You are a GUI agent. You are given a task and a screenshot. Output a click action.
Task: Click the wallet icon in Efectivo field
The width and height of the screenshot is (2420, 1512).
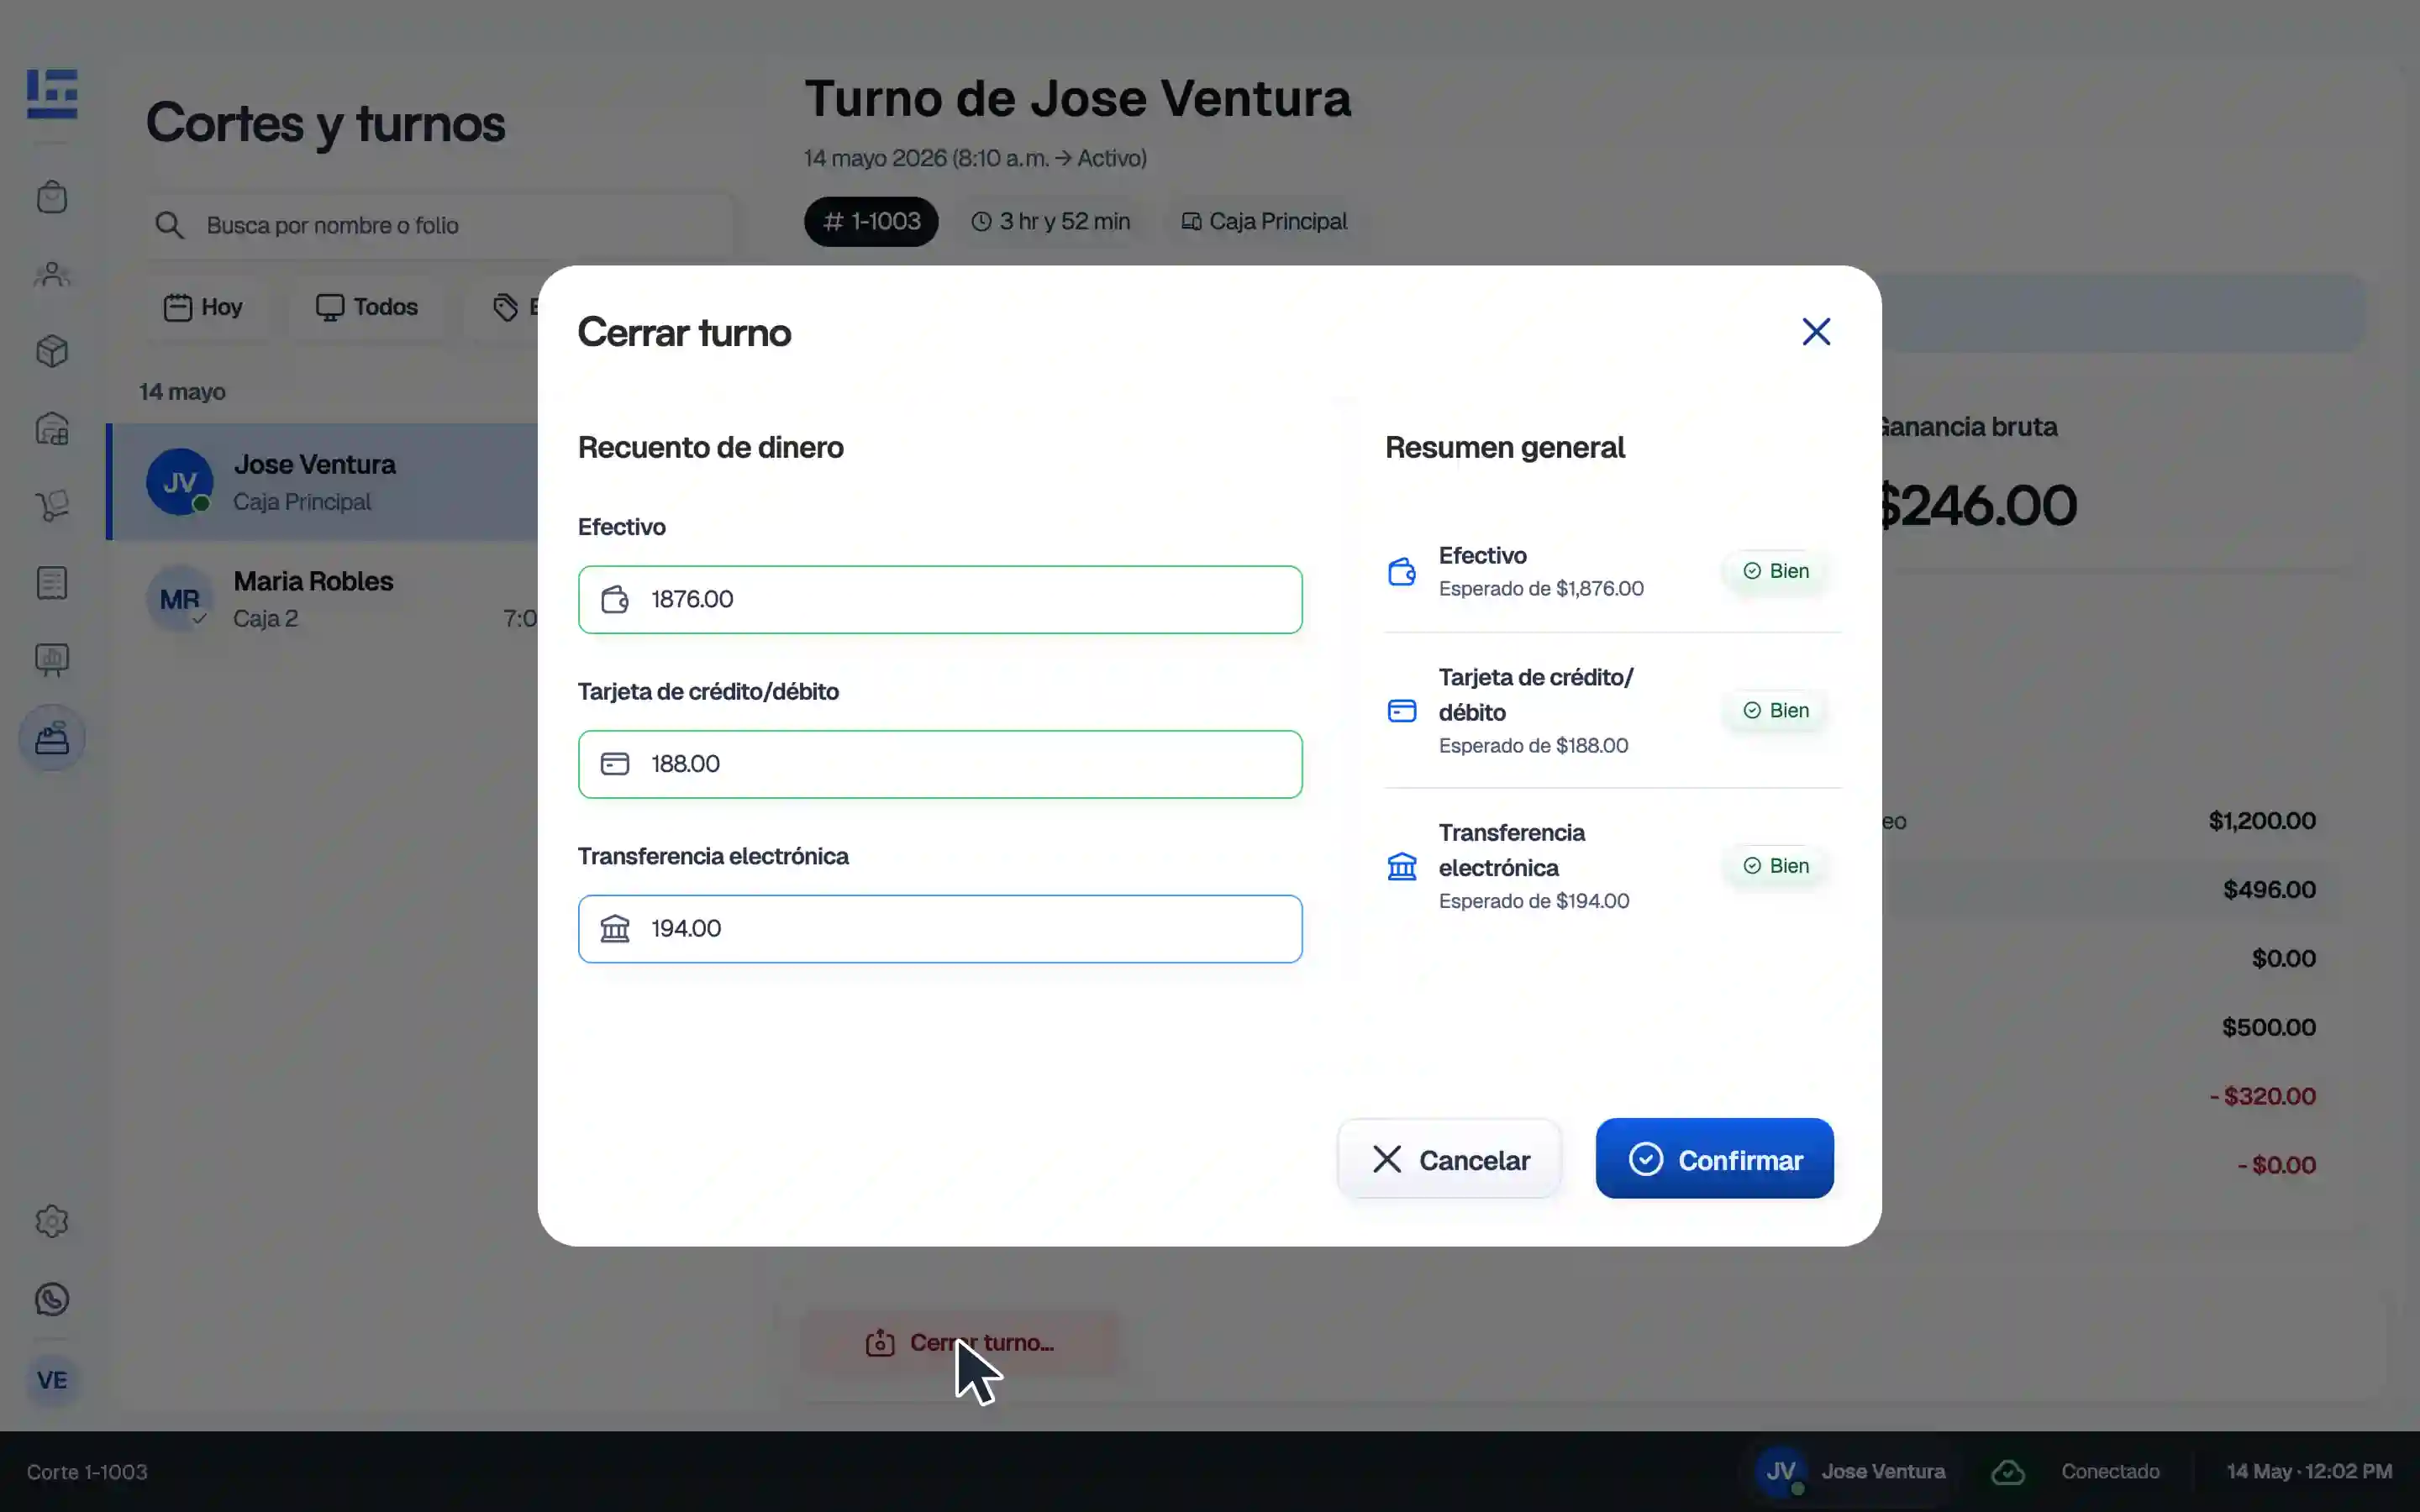point(615,600)
